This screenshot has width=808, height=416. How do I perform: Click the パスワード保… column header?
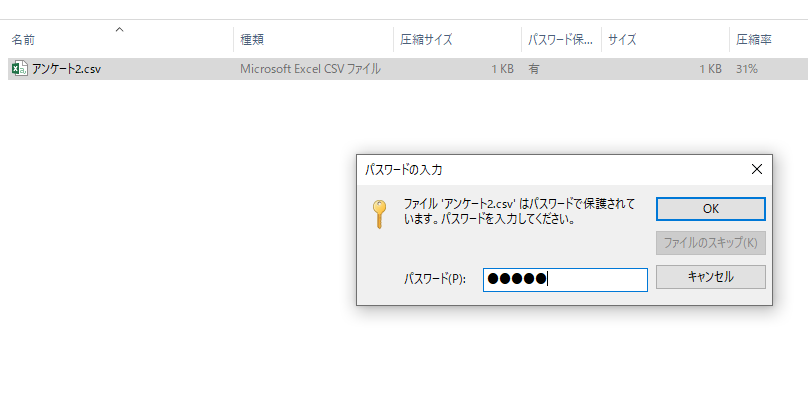coord(561,40)
